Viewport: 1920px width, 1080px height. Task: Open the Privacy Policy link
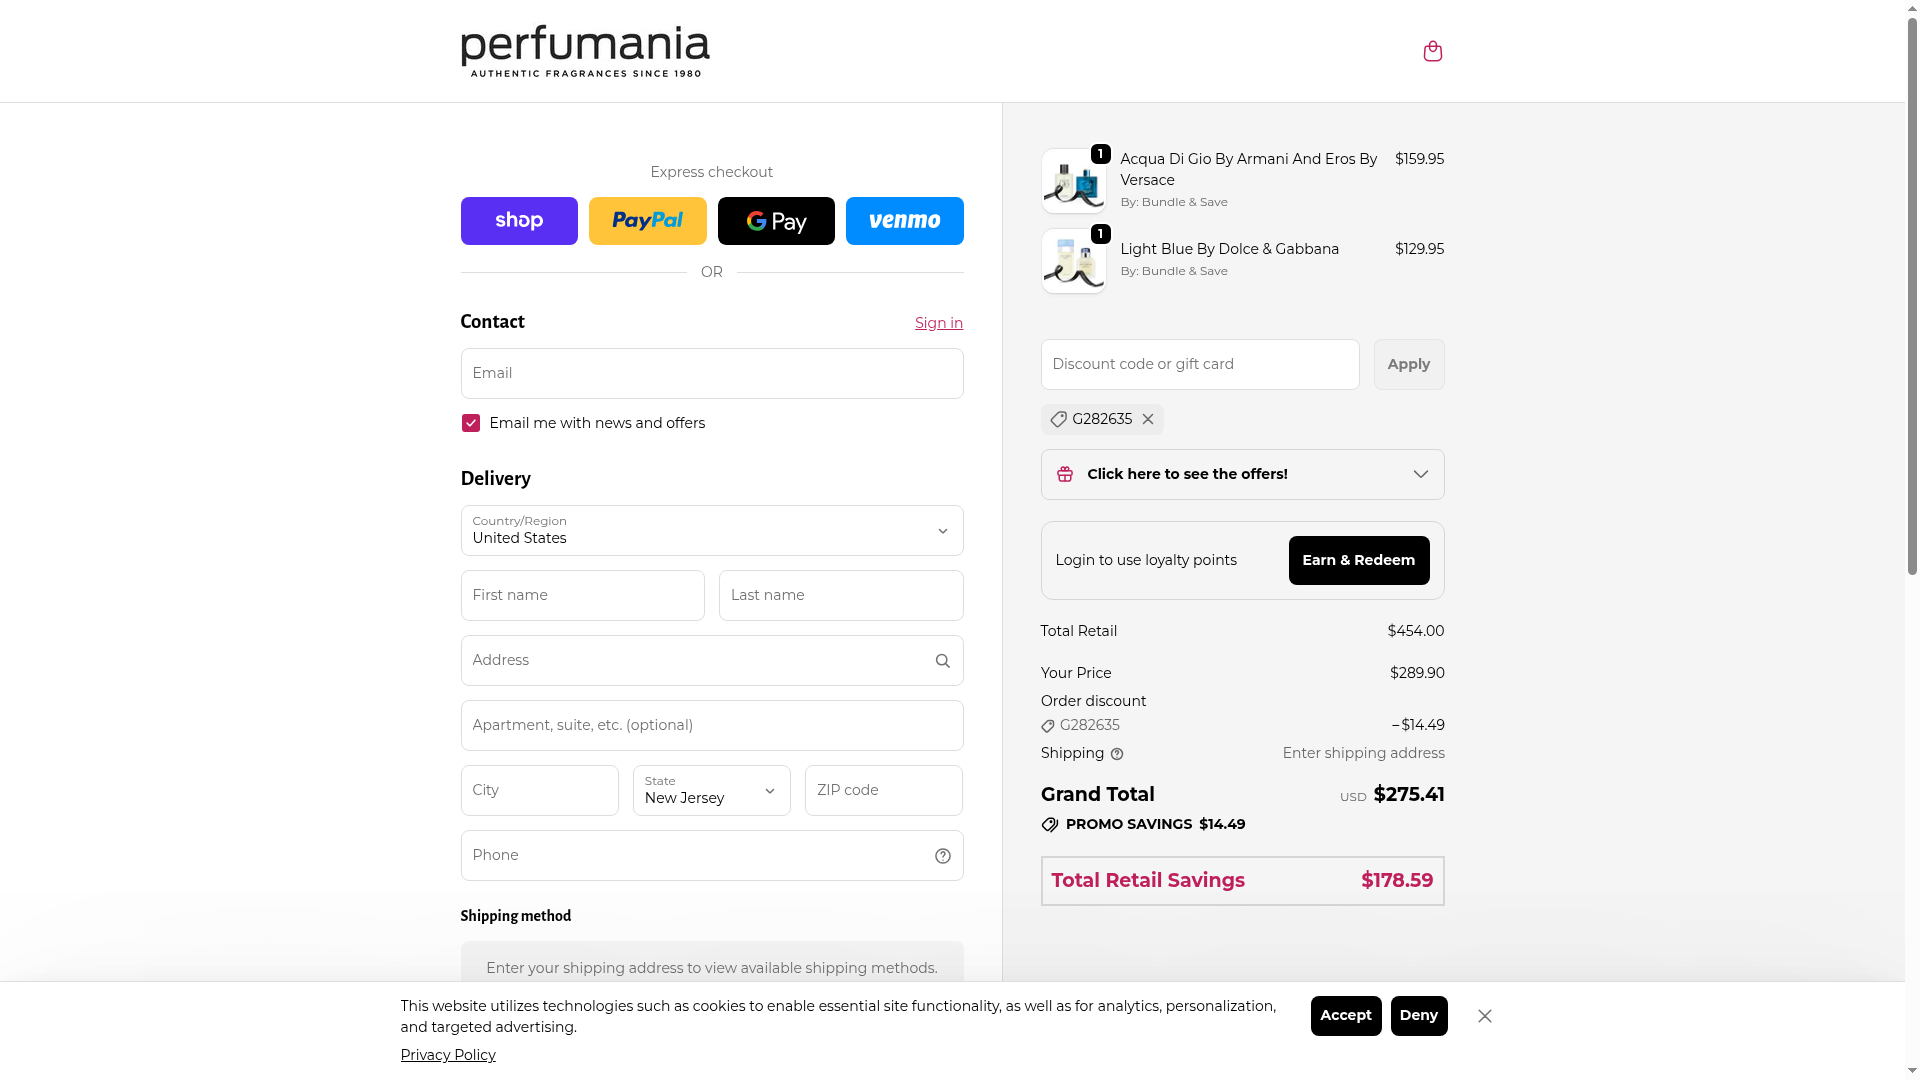(x=448, y=1055)
